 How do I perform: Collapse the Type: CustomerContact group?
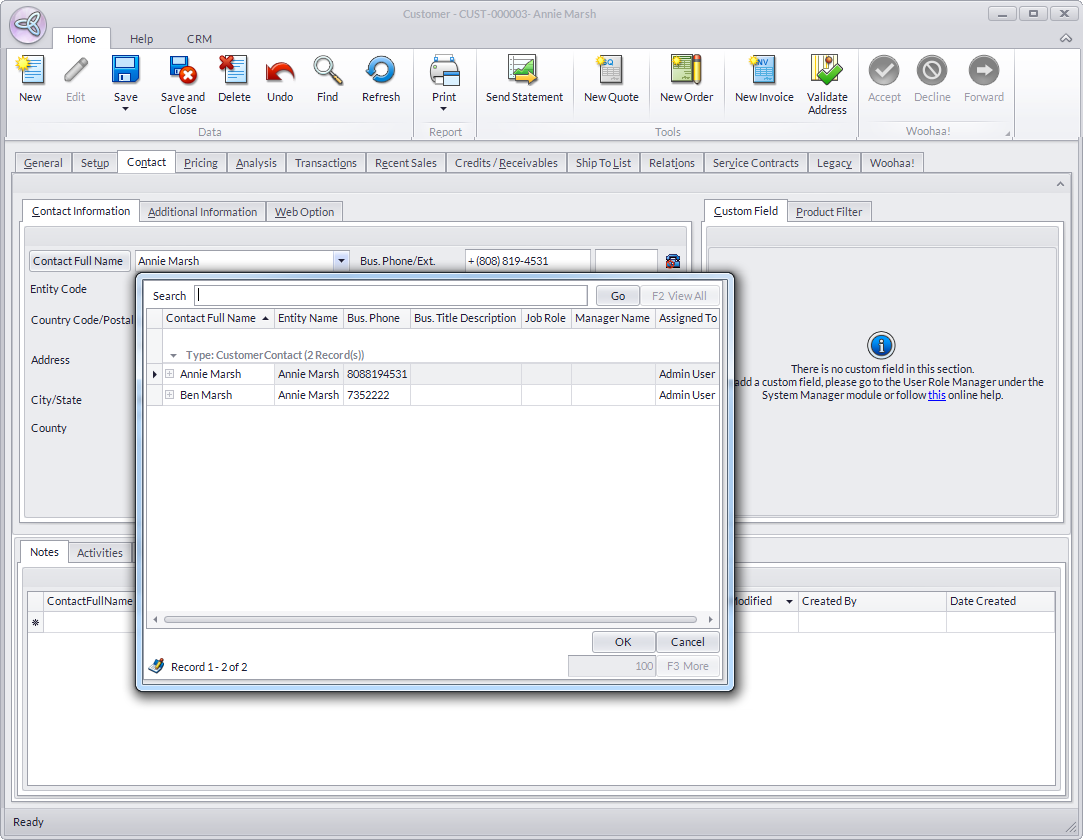[174, 355]
